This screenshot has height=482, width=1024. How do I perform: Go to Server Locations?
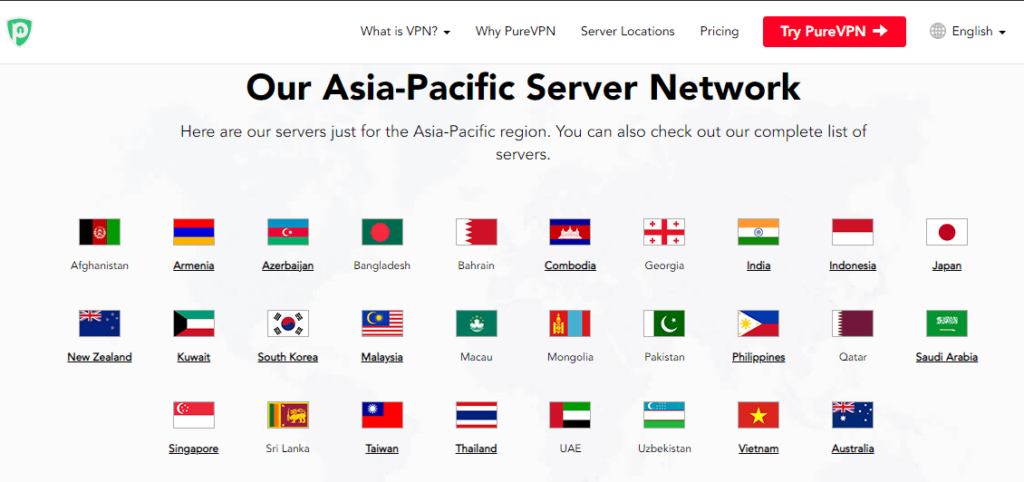tap(628, 31)
